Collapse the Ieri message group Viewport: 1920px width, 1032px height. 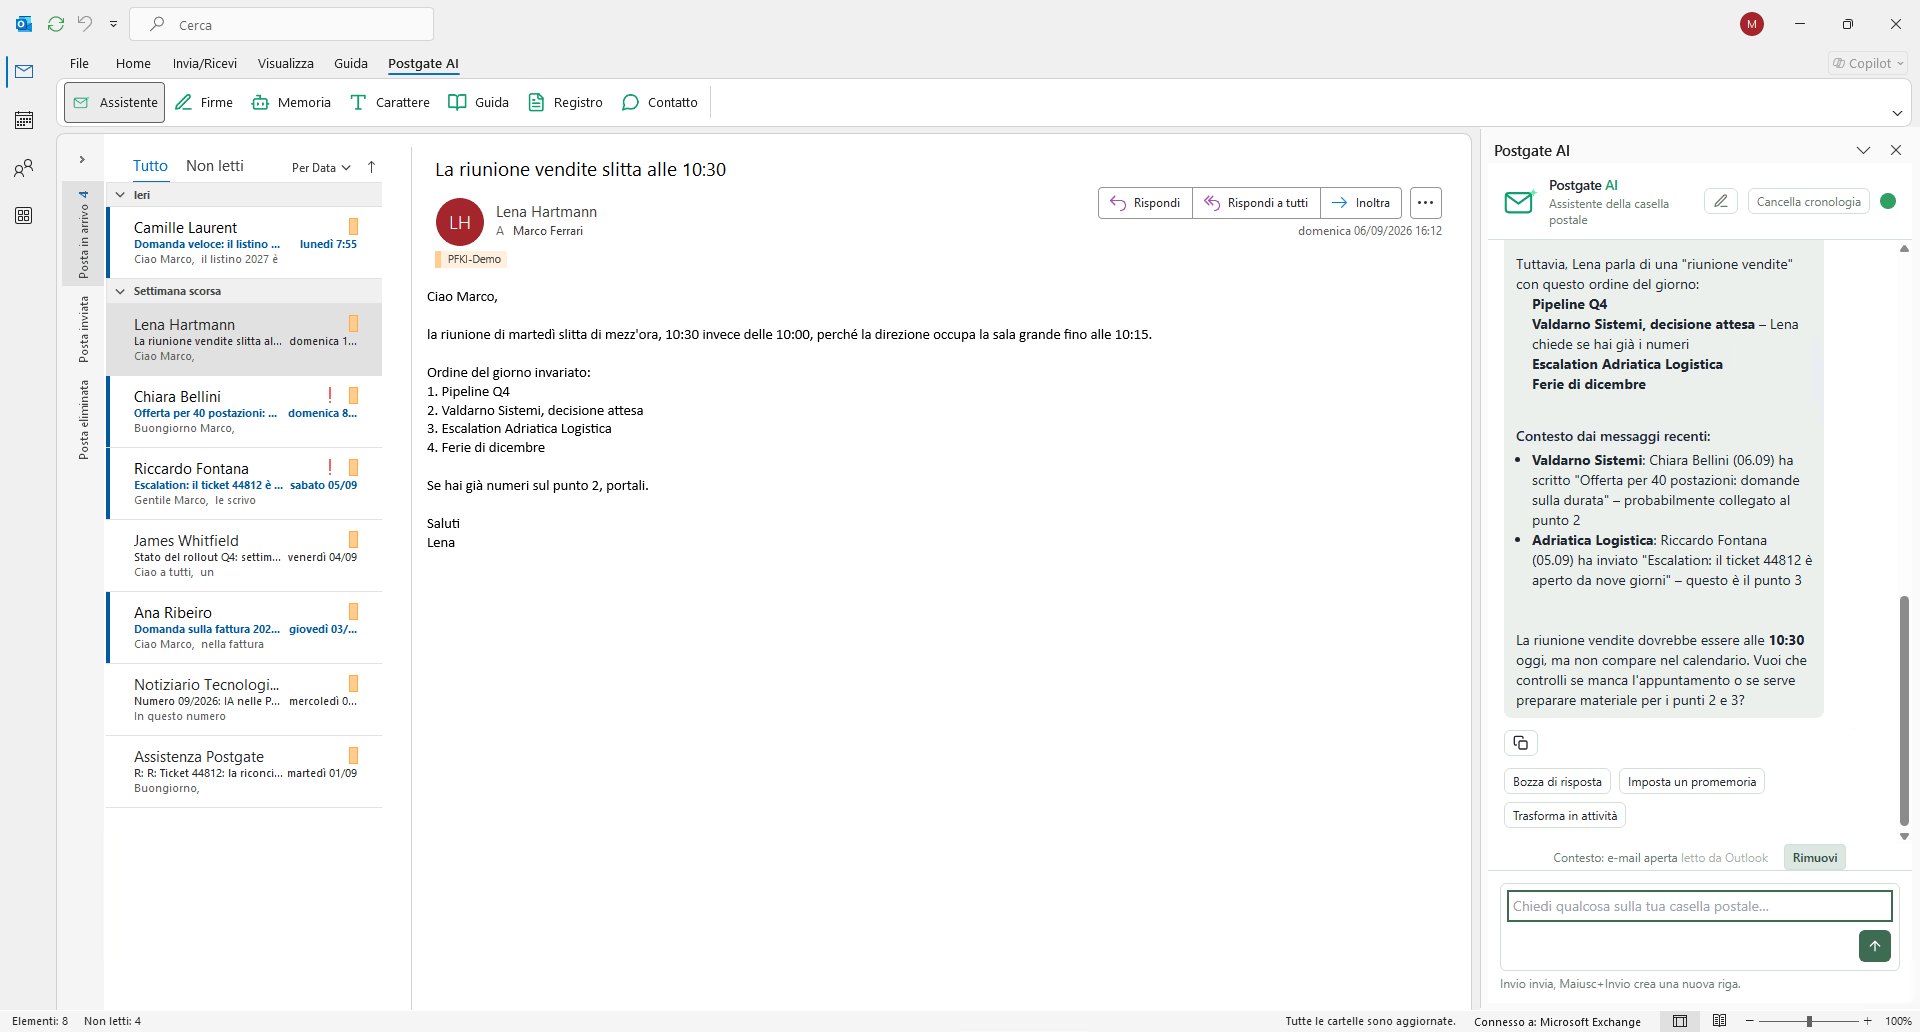120,195
